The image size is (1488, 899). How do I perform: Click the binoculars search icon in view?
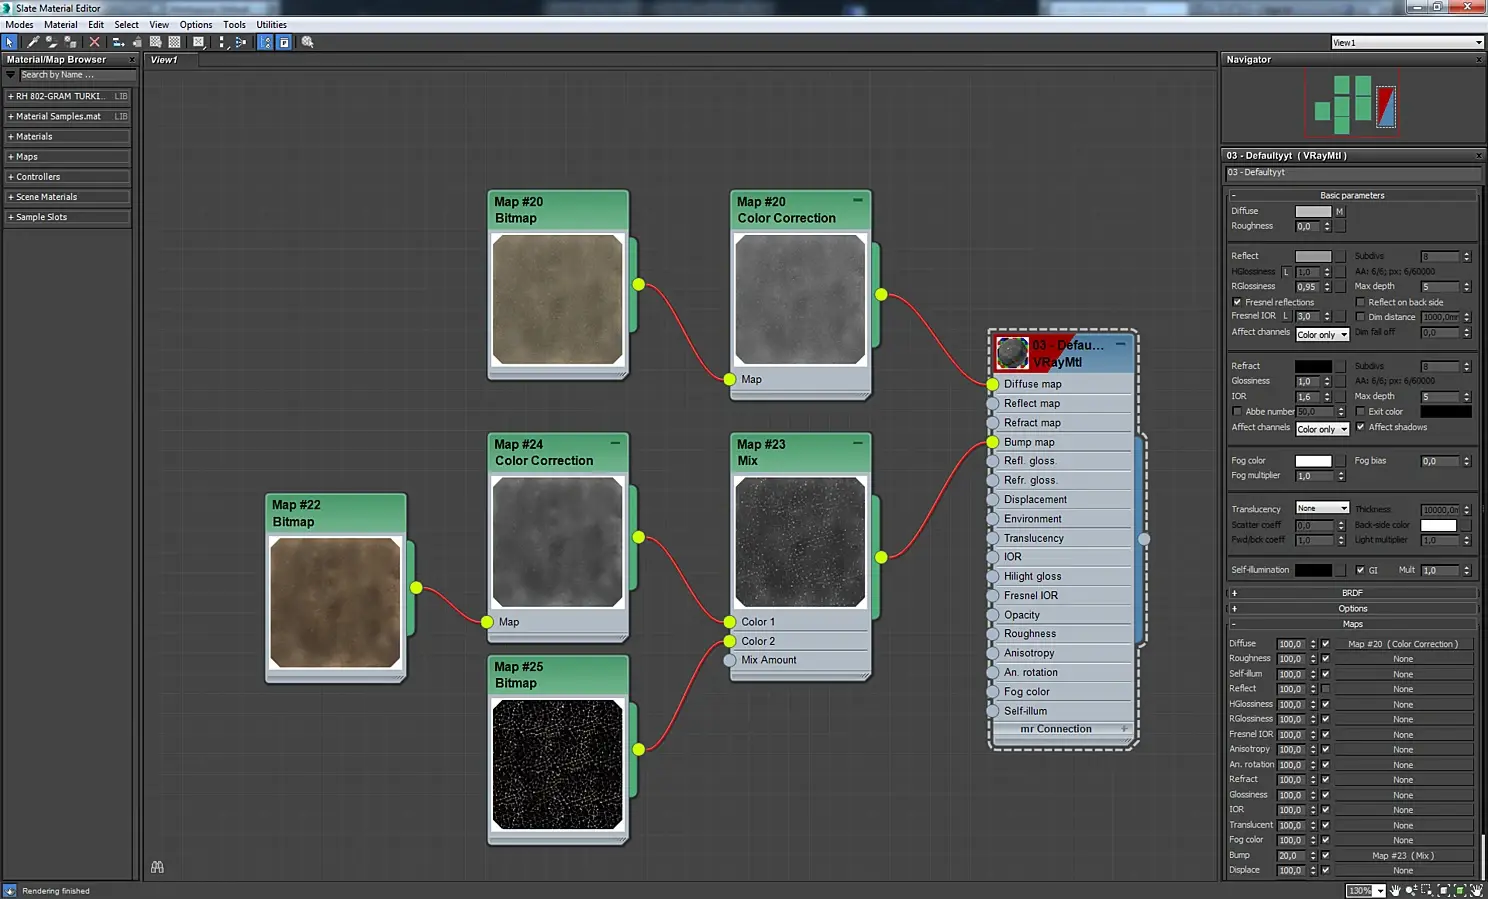[x=157, y=867]
